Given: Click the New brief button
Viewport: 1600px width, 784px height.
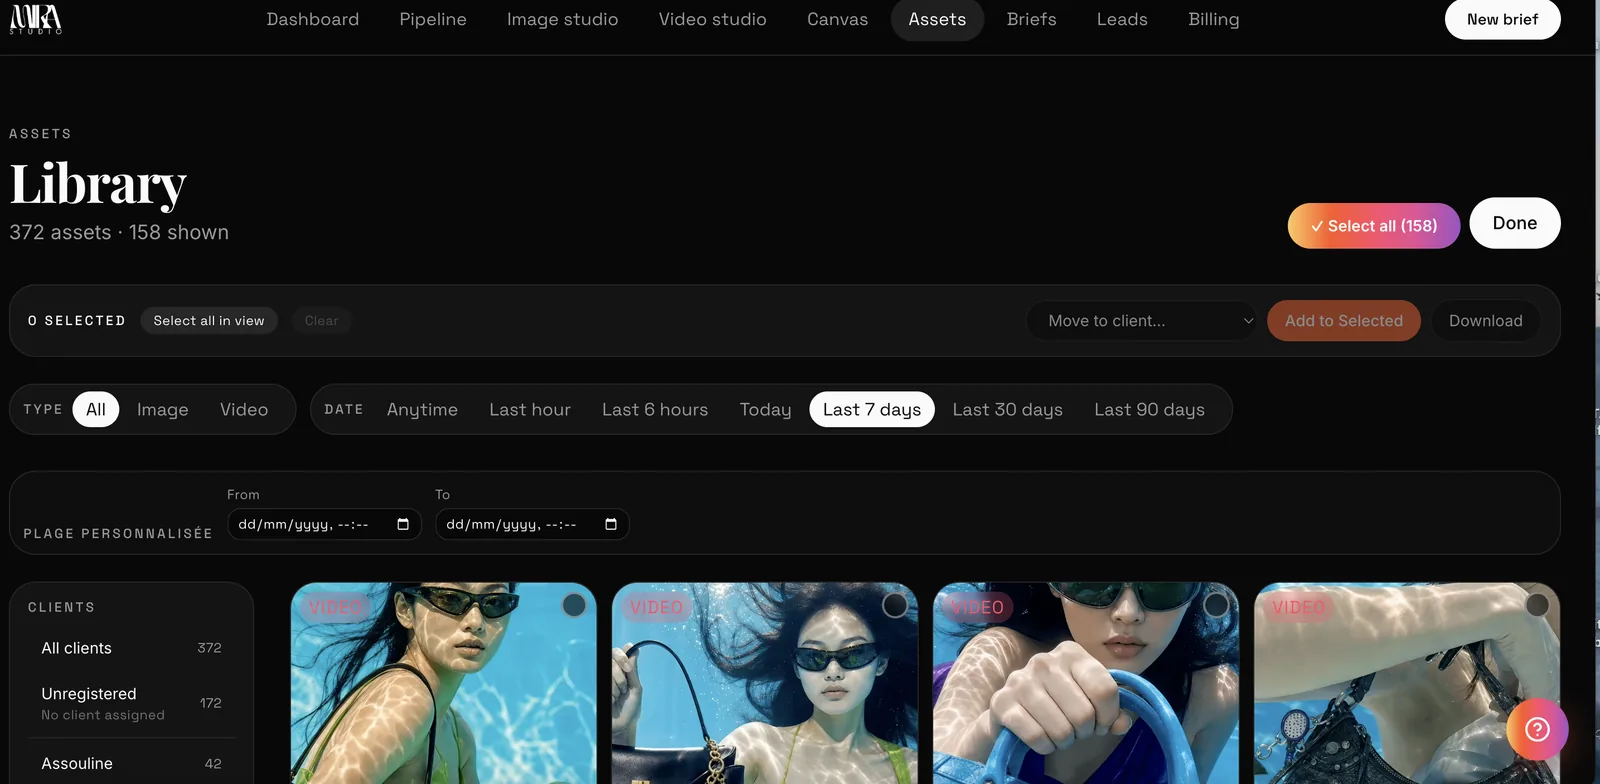Looking at the screenshot, I should click(x=1502, y=19).
